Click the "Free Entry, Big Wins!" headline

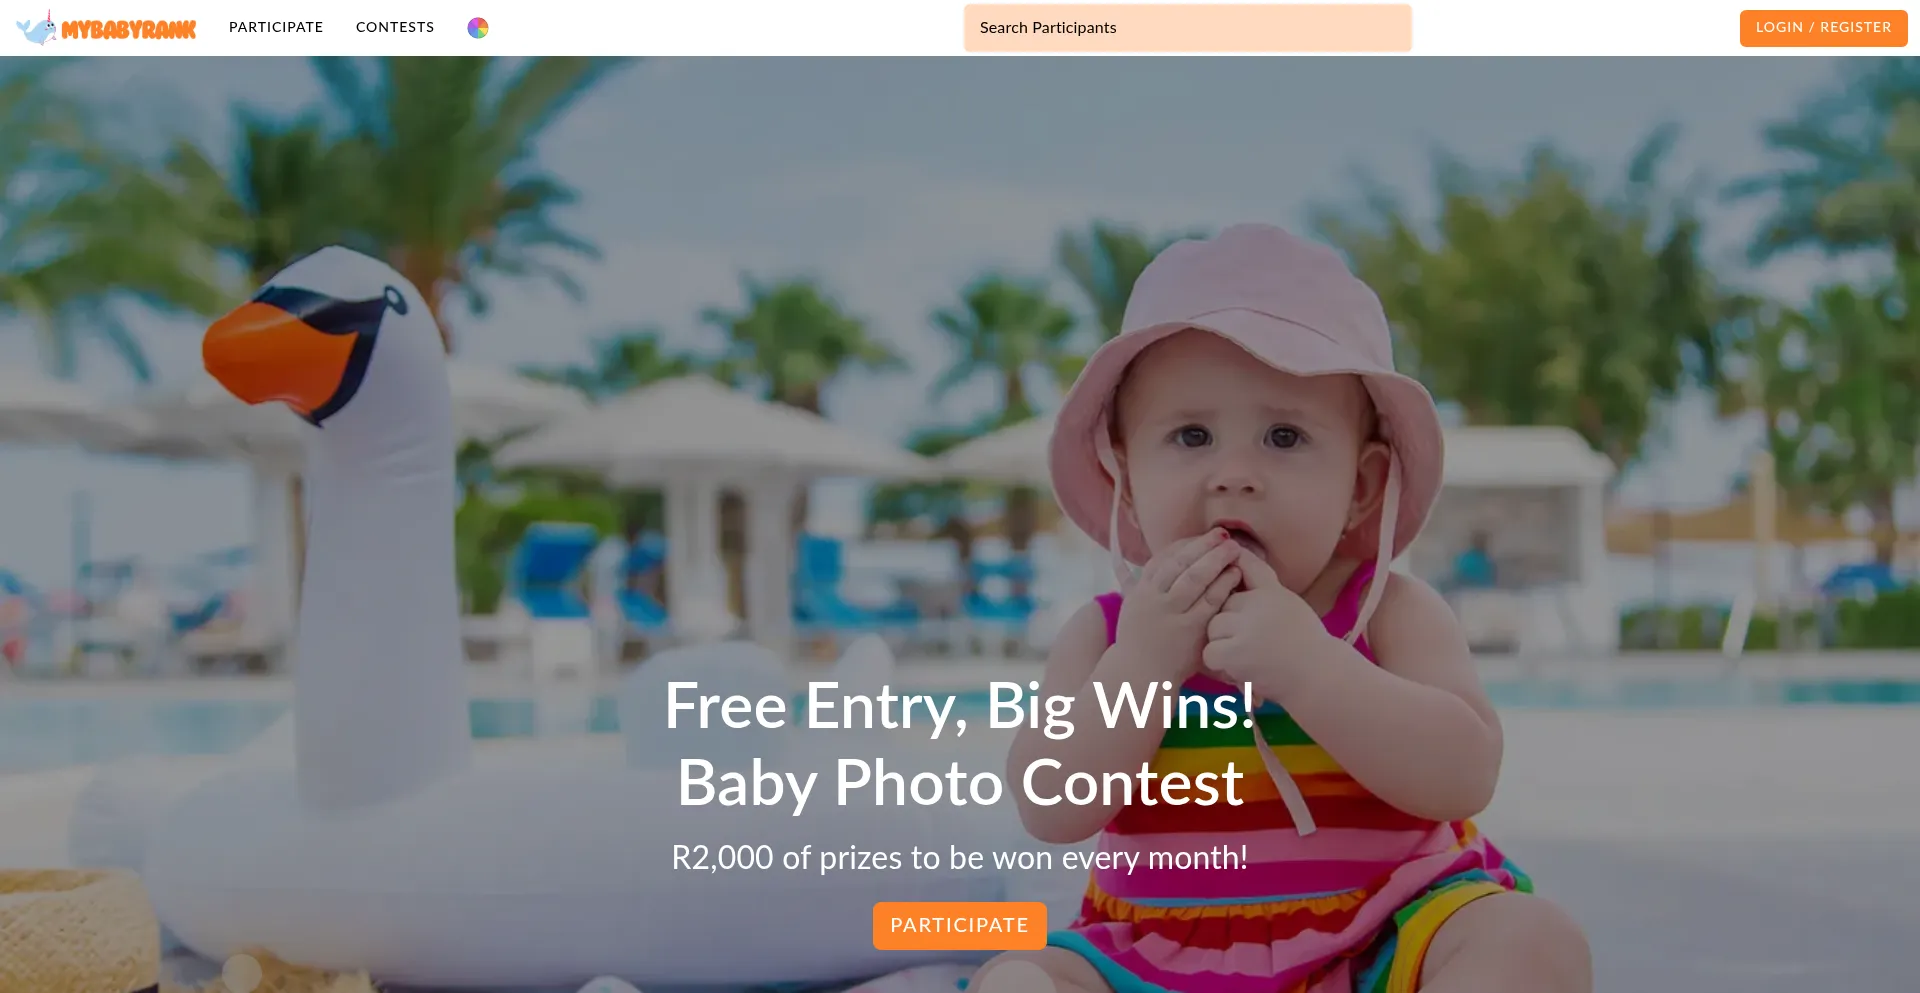pyautogui.click(x=959, y=706)
